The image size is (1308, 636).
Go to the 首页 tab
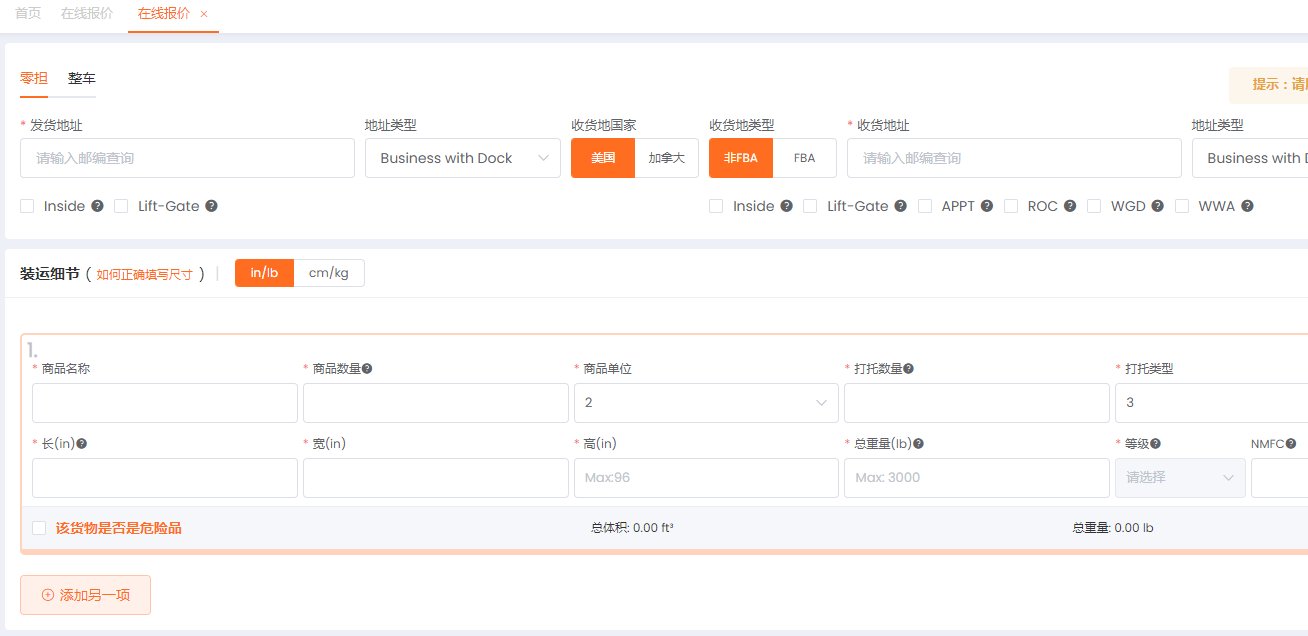28,14
